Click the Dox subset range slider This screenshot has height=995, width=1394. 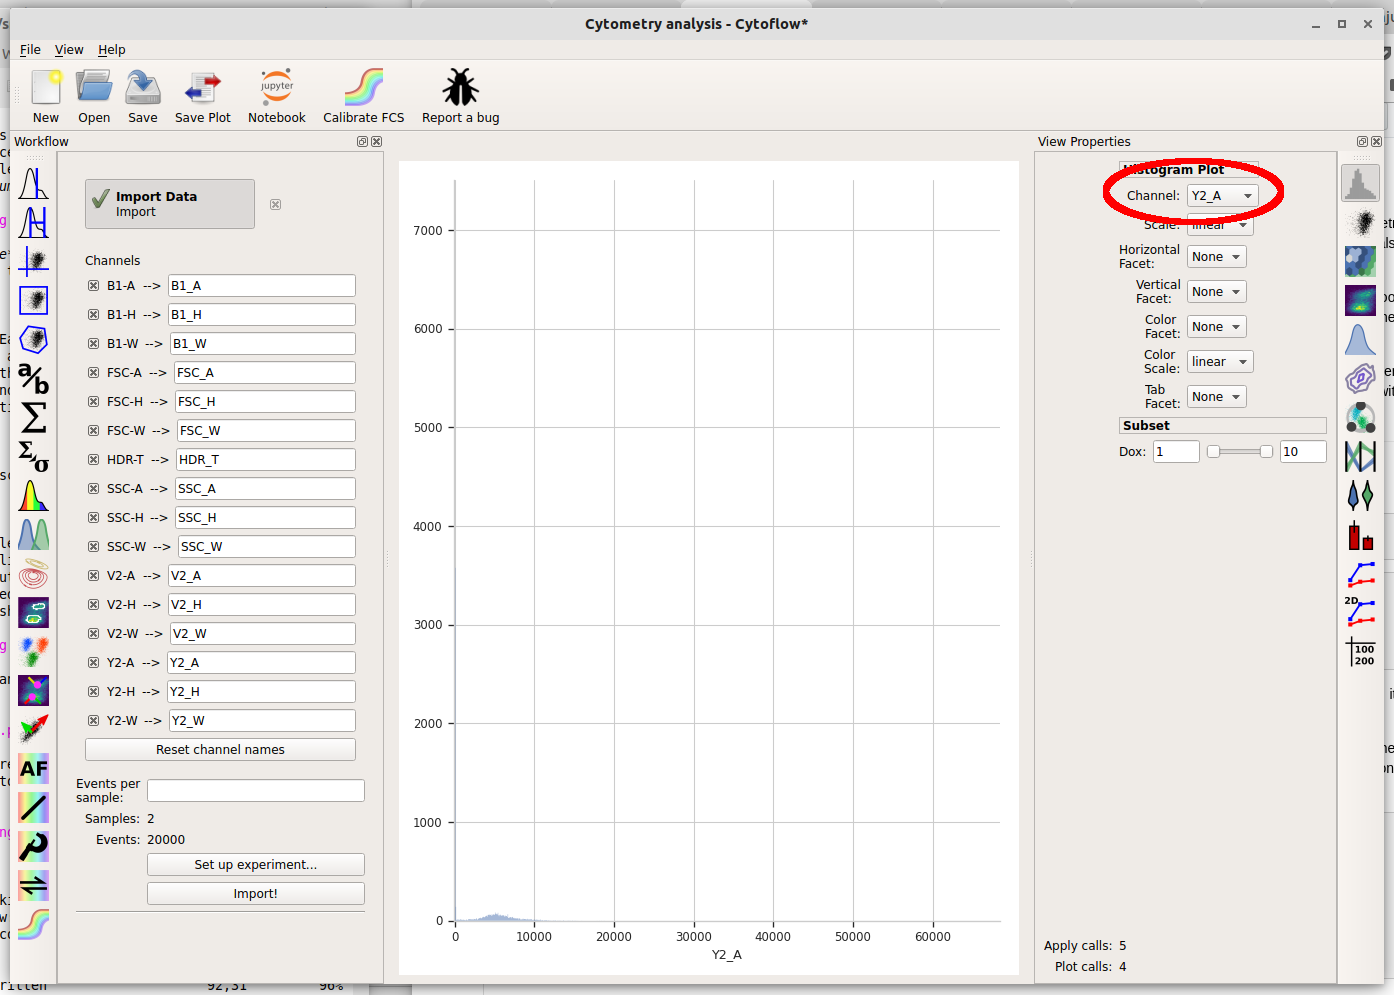[1240, 452]
